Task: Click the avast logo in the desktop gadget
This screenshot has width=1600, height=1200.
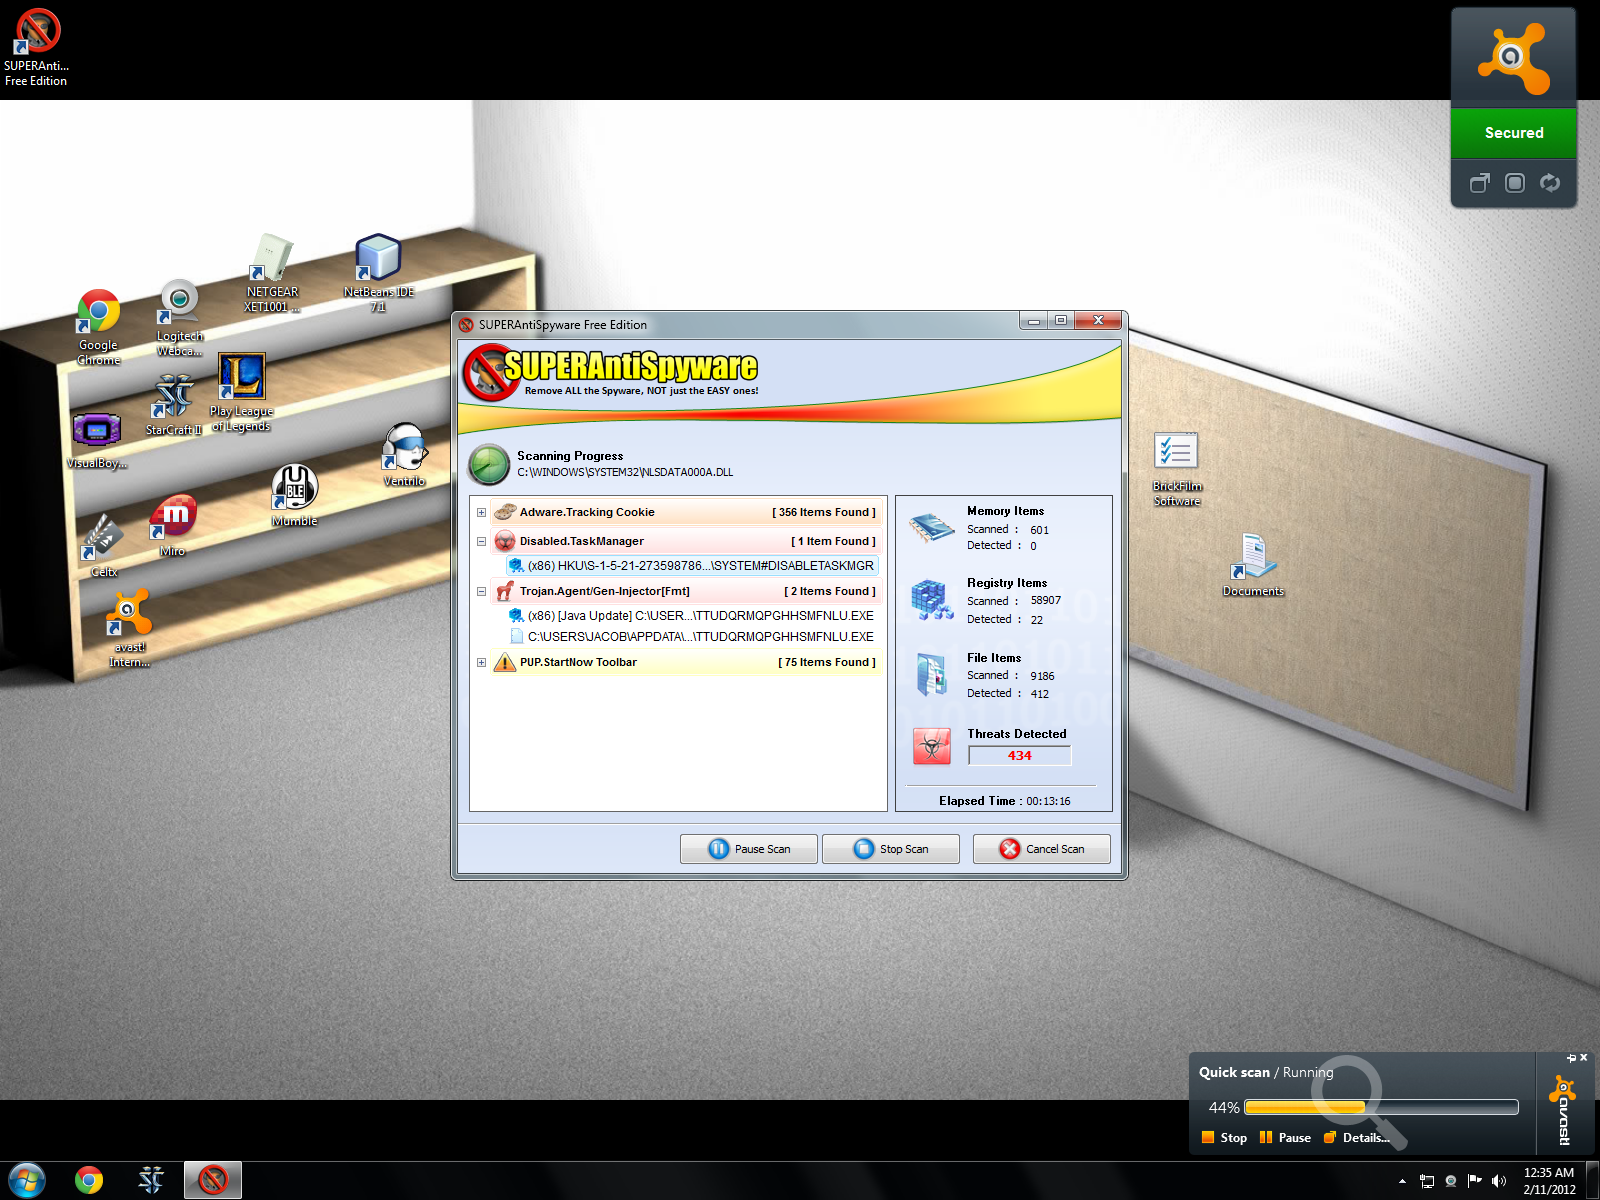Action: 1514,60
